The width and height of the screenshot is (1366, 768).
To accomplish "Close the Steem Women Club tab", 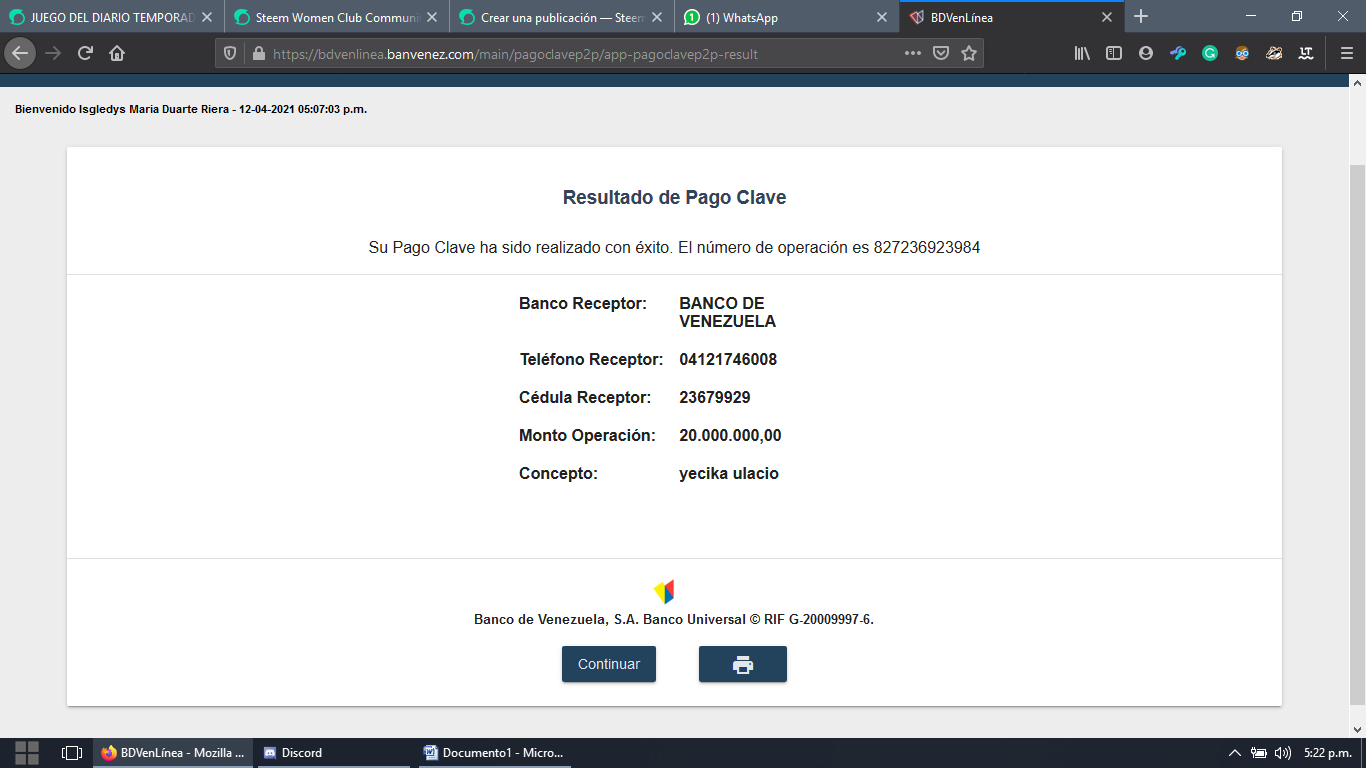I will coord(431,17).
